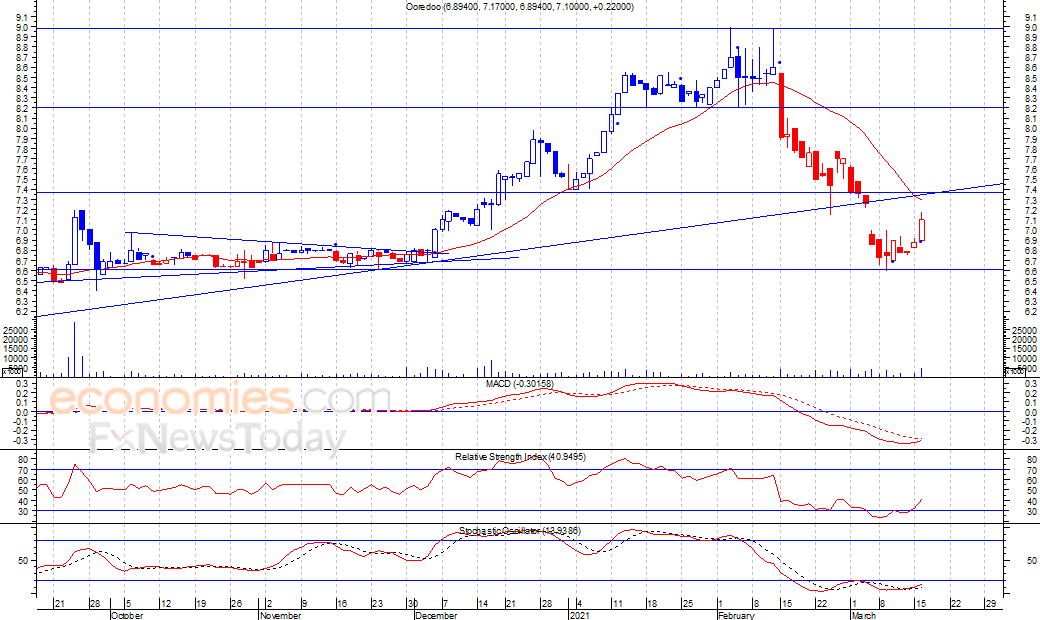
Task: Click the date tick label 18
Action: [x=652, y=603]
